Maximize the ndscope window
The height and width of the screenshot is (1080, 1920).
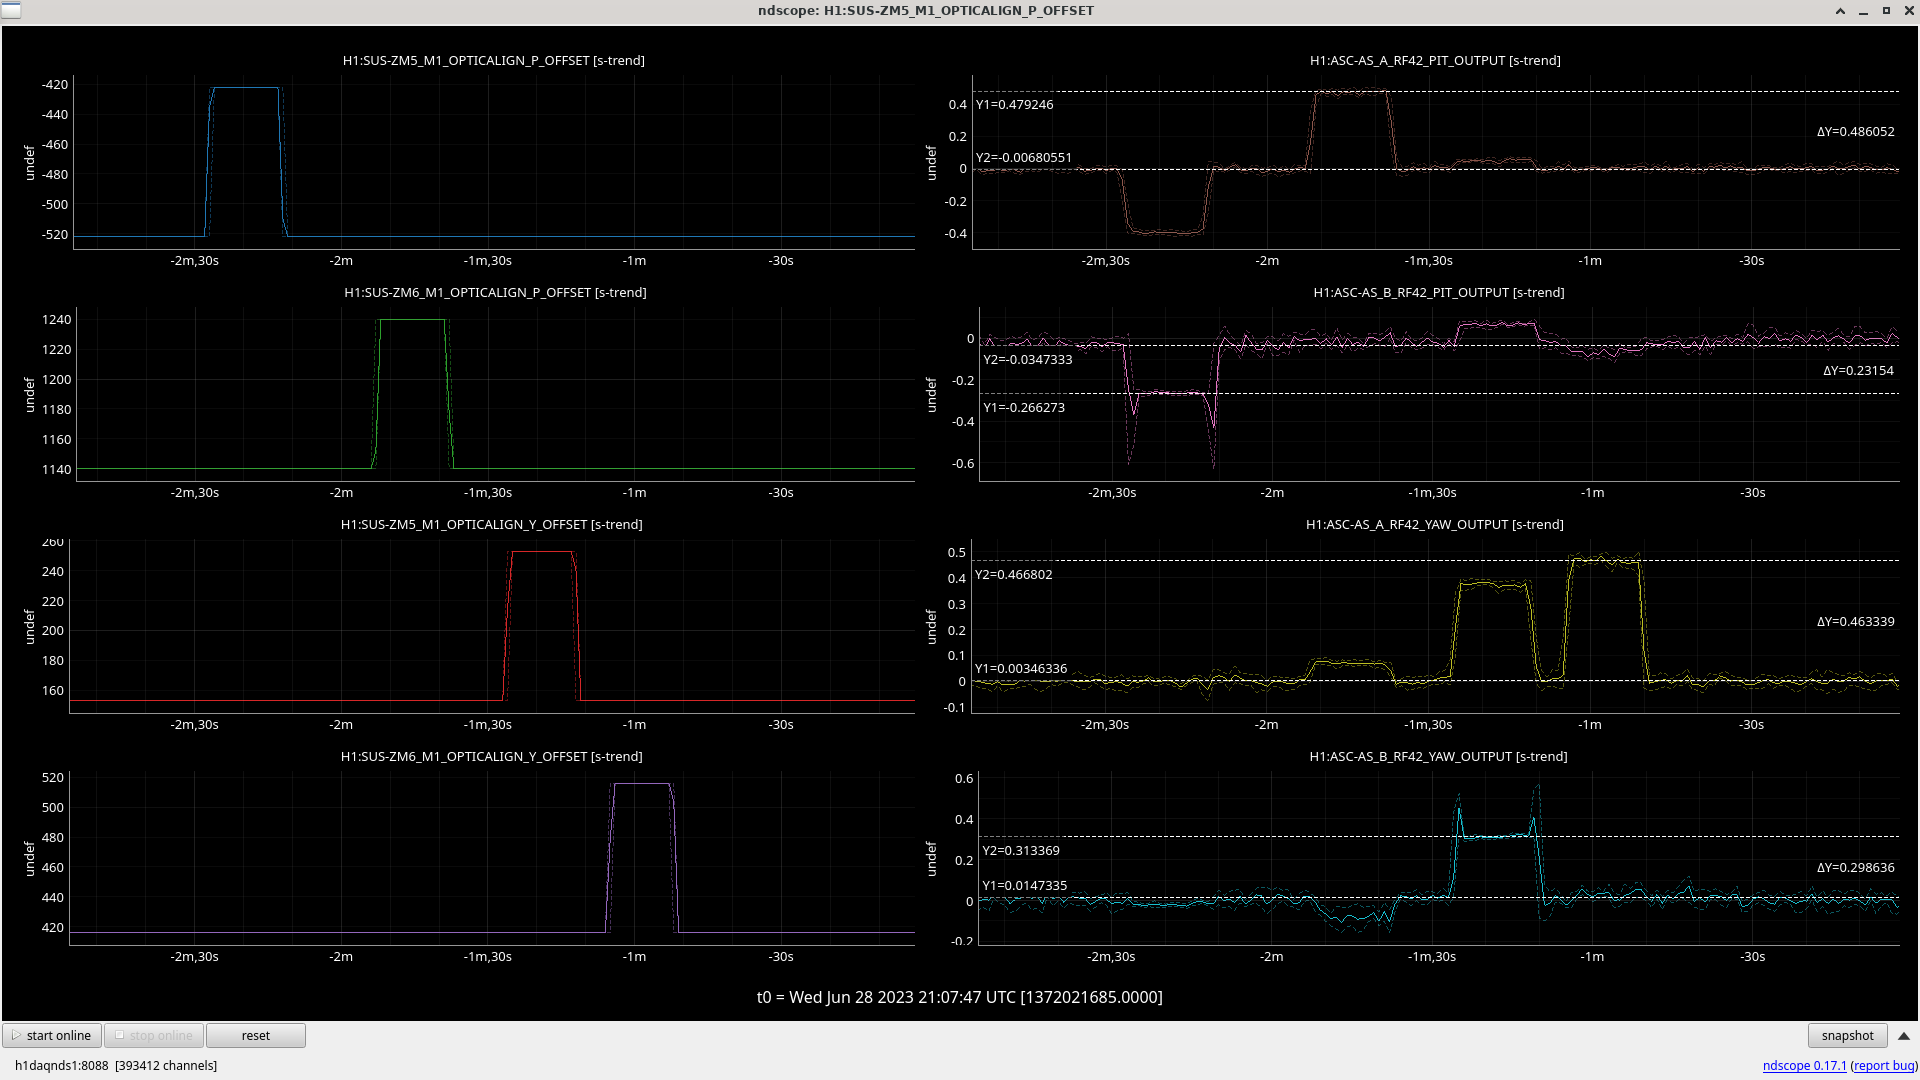(1886, 11)
